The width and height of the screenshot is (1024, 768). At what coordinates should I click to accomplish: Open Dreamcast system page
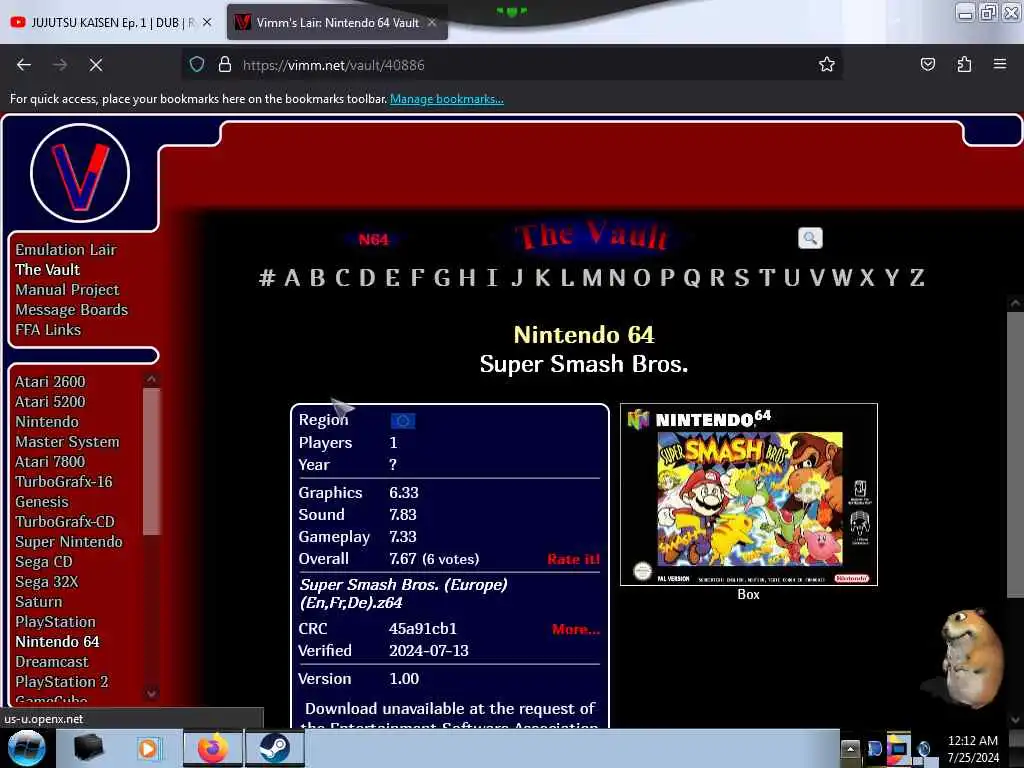point(52,662)
